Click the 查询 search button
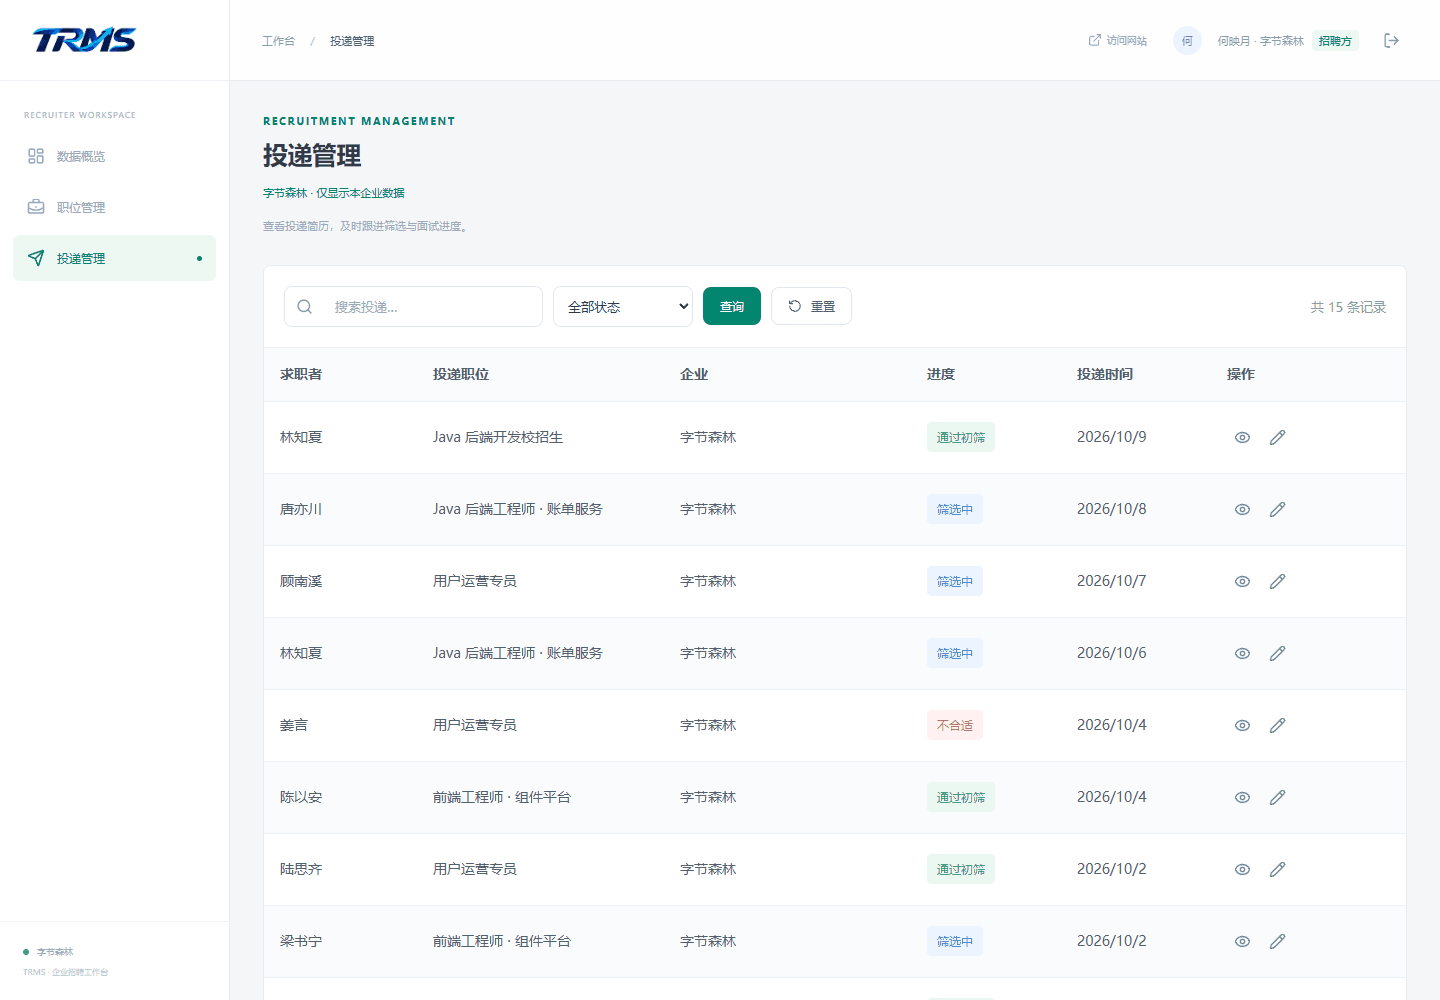The height and width of the screenshot is (1000, 1440). [732, 306]
